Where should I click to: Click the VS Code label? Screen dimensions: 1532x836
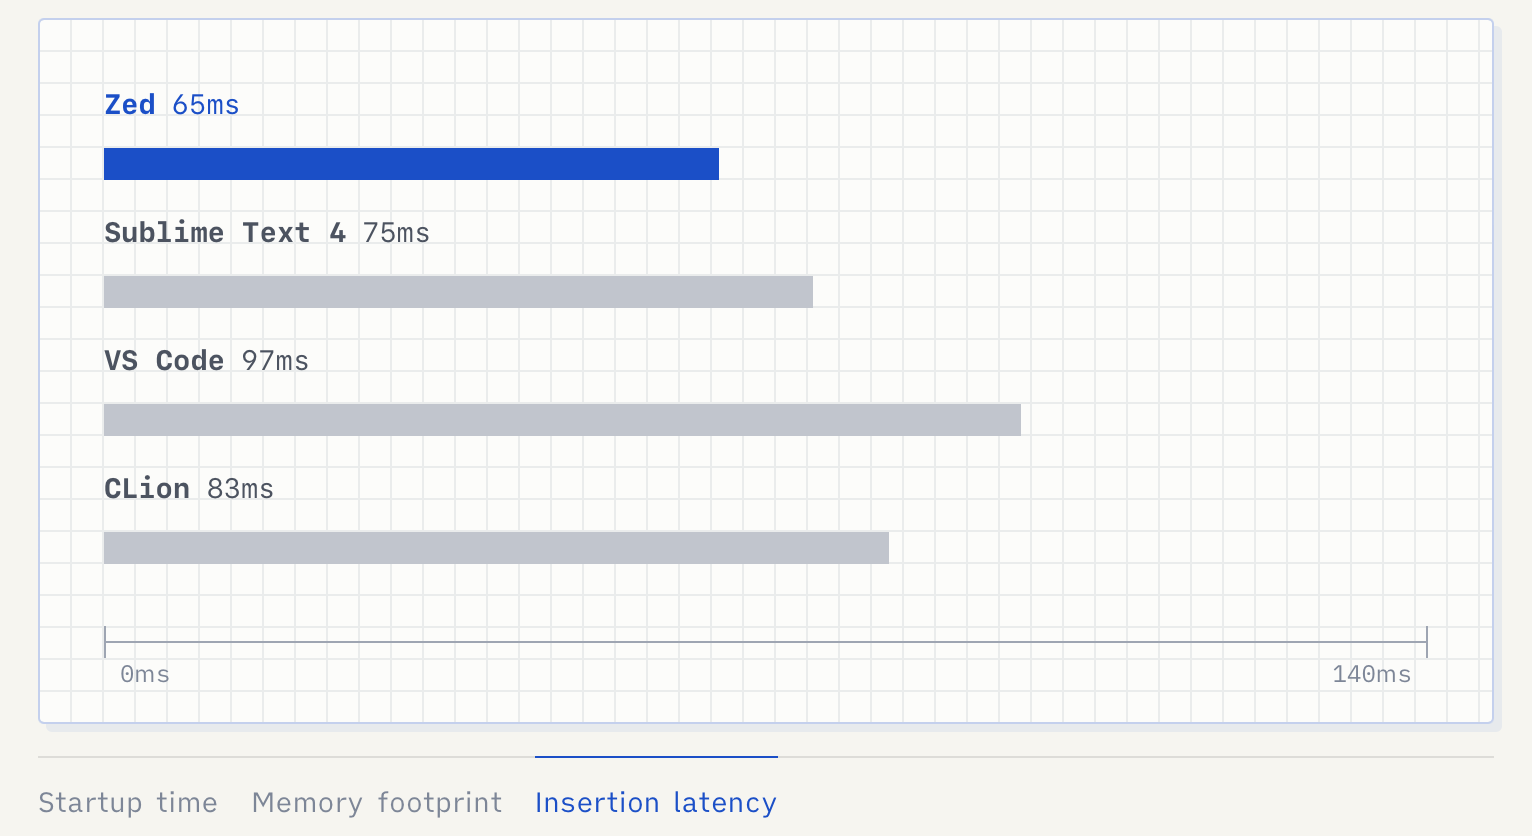coord(164,361)
